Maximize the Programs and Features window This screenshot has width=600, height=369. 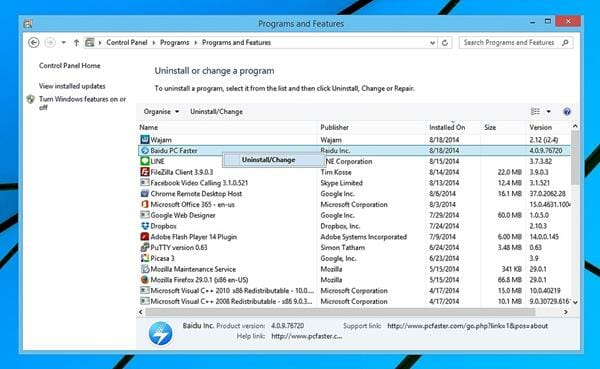pos(548,21)
